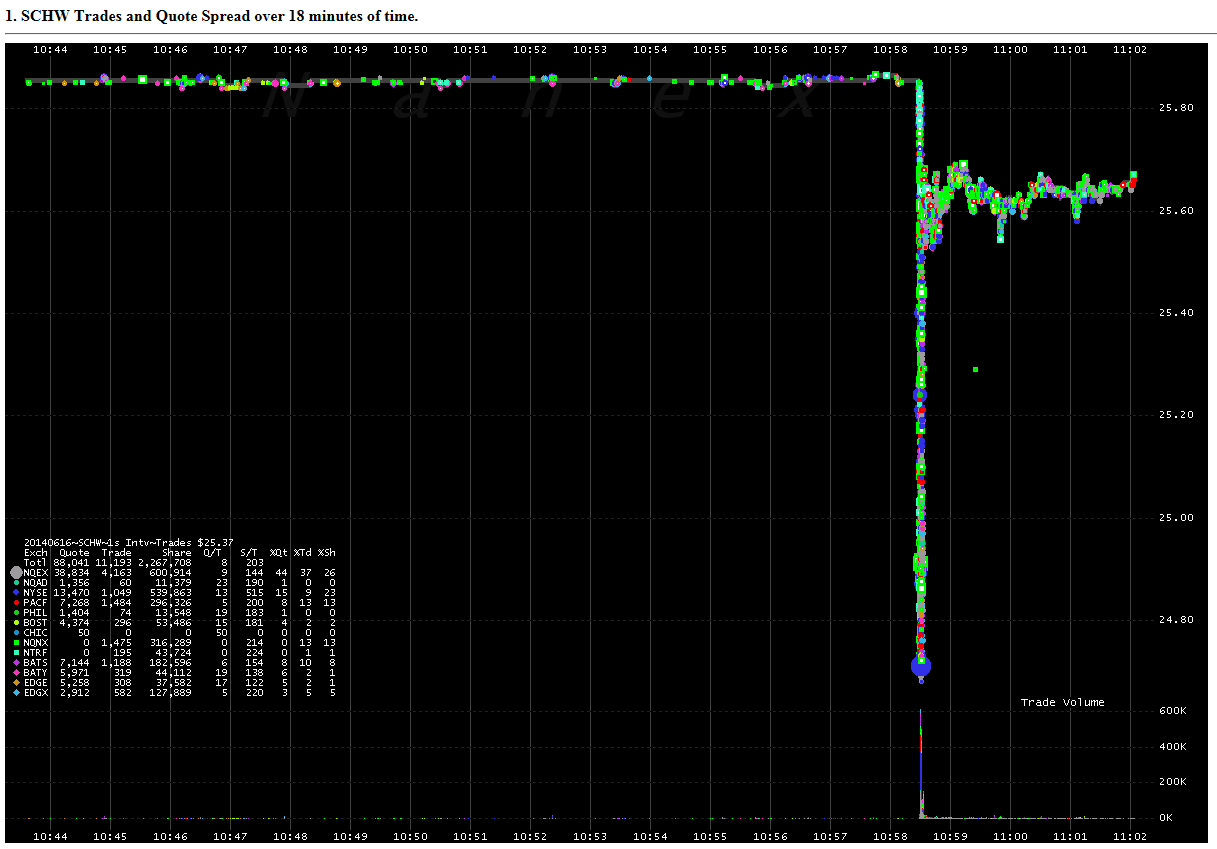Toggle the CHIC exchange legend entry
Screen dimensions: 1217x849
15,633
